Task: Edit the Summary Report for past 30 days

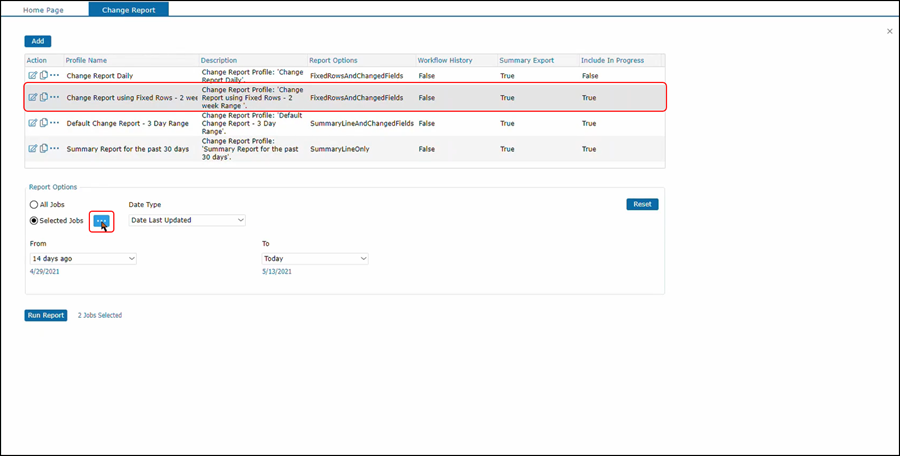Action: tap(32, 148)
